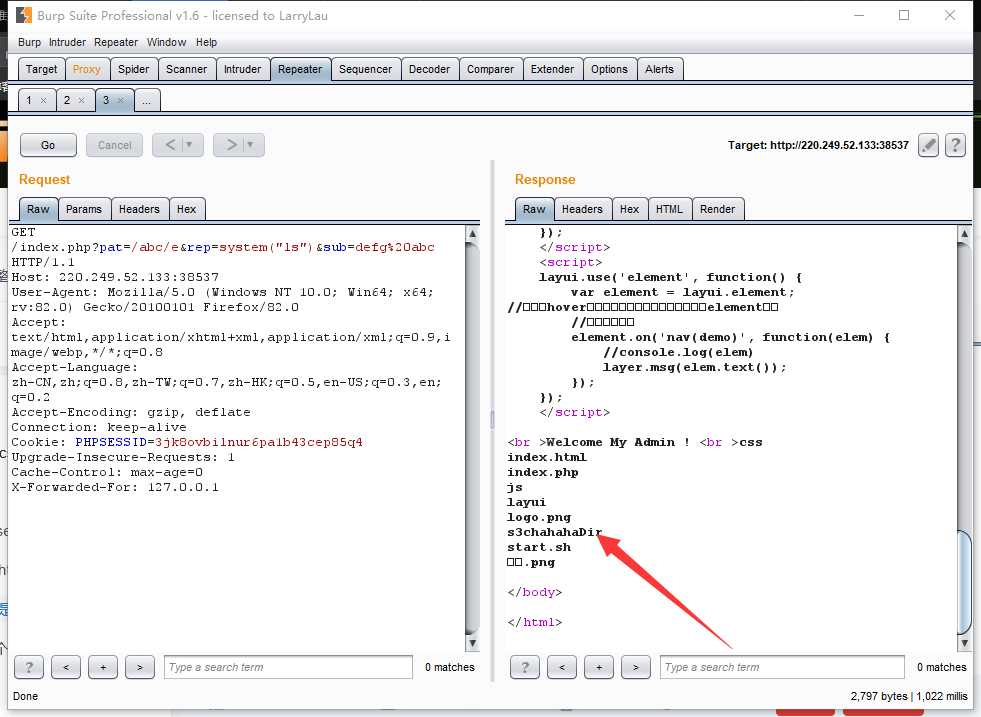The width and height of the screenshot is (981, 717).
Task: Switch to the Alerts tab
Action: [x=659, y=69]
